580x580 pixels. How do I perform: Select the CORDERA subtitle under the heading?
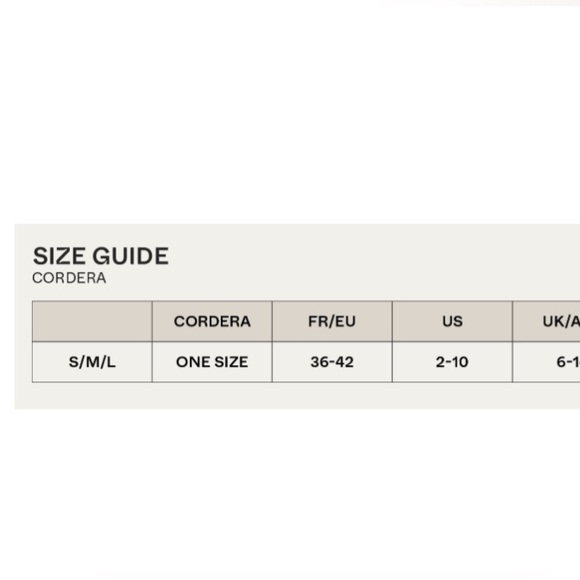[69, 278]
